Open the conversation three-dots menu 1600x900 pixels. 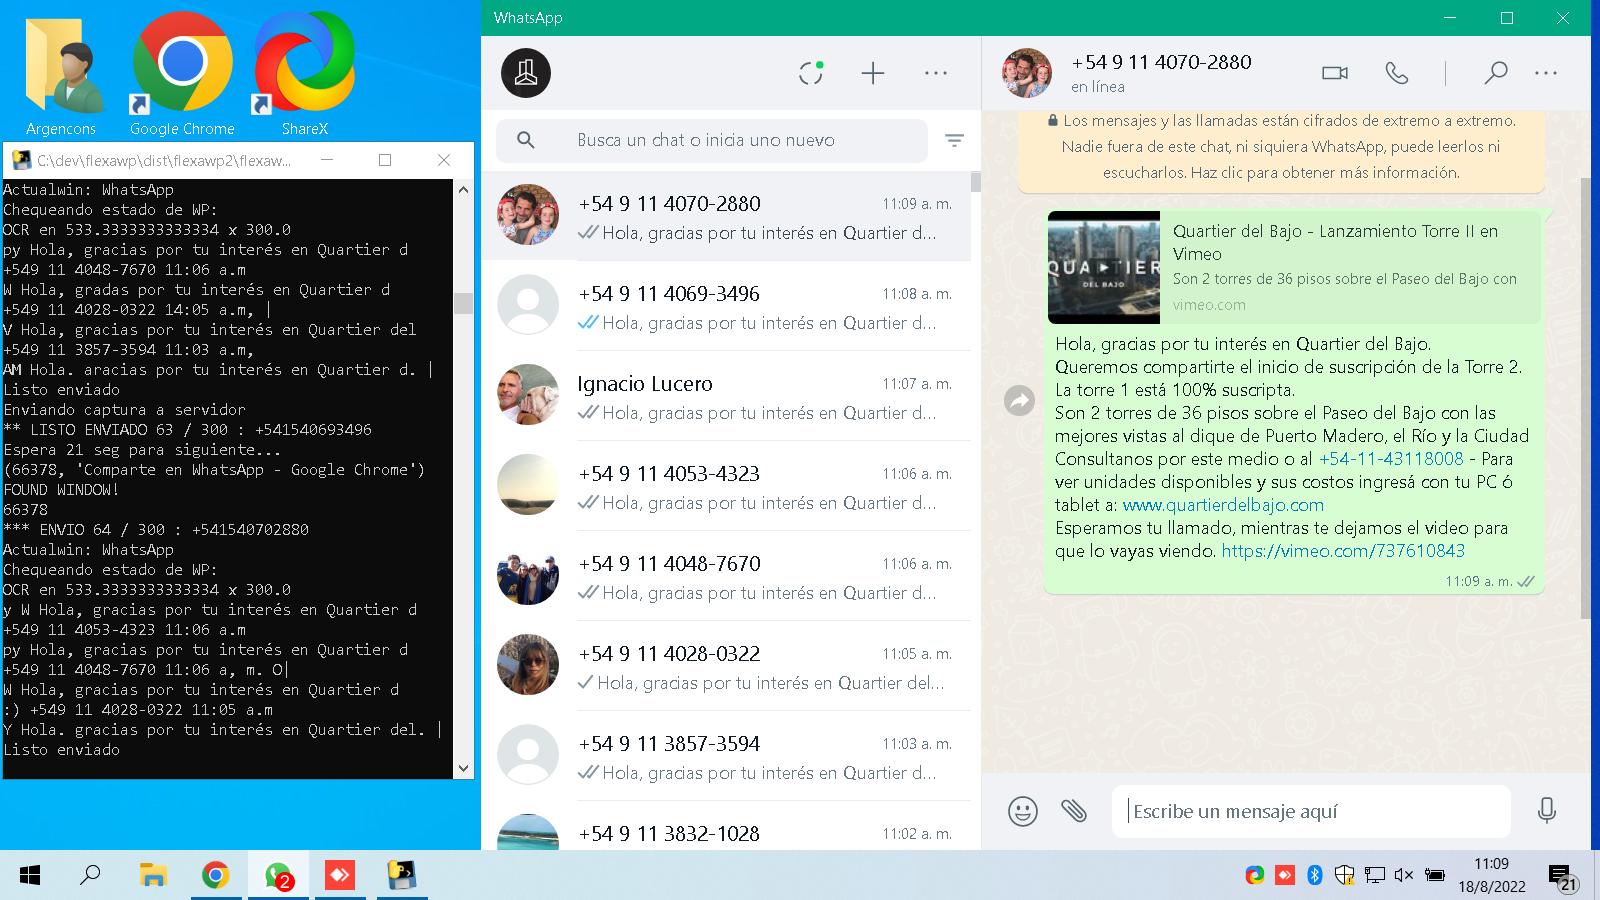coord(1546,73)
